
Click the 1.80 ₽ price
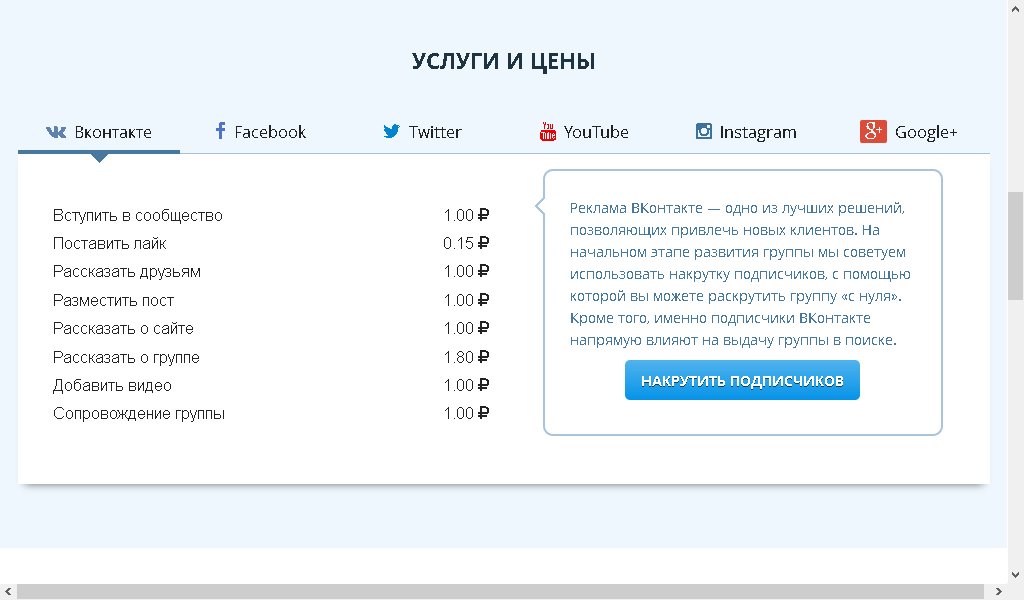click(x=466, y=357)
